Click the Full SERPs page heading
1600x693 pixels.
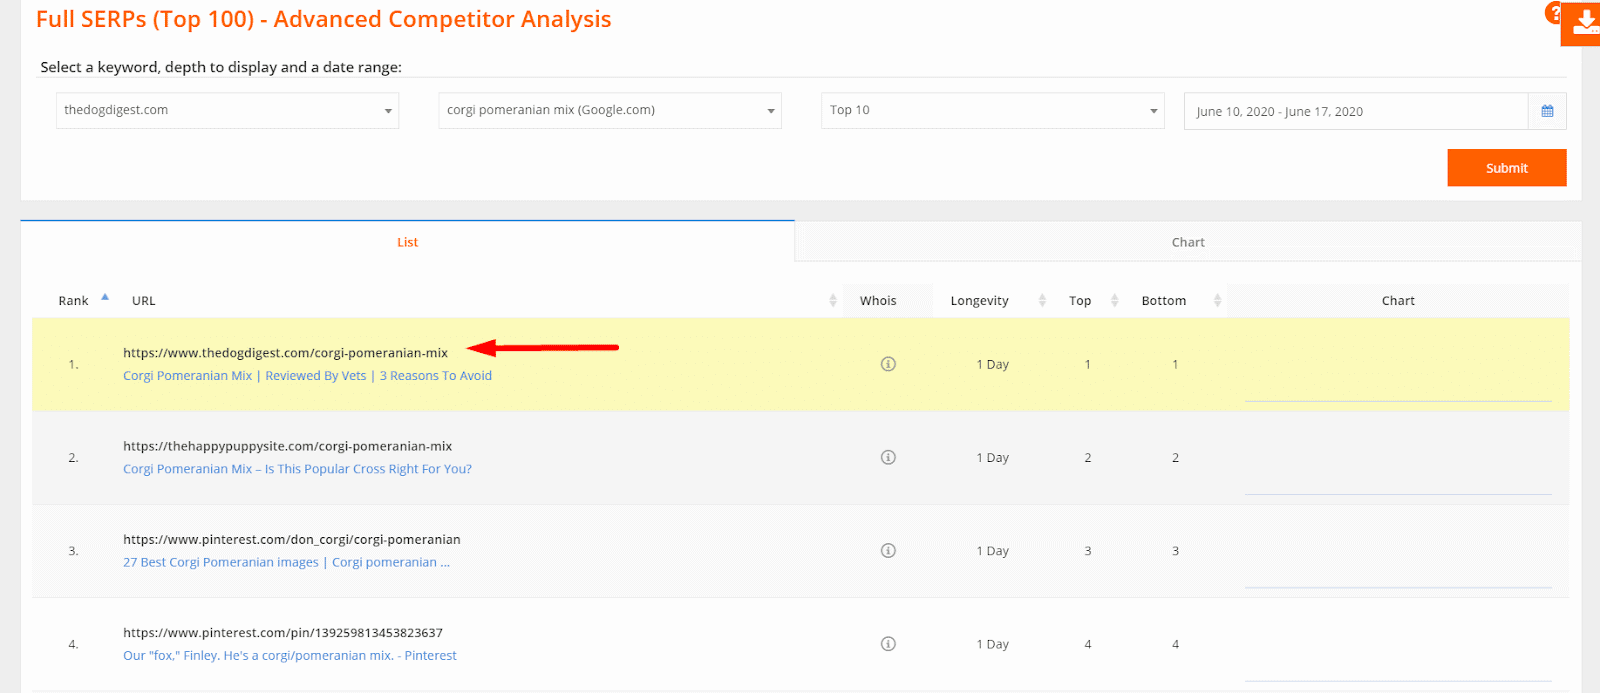point(324,19)
